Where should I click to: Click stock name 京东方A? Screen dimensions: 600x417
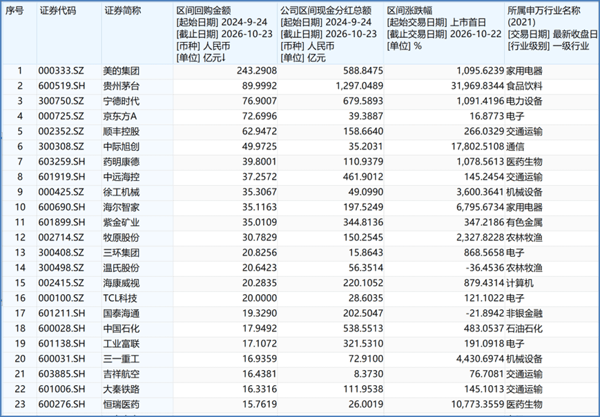[x=120, y=116]
